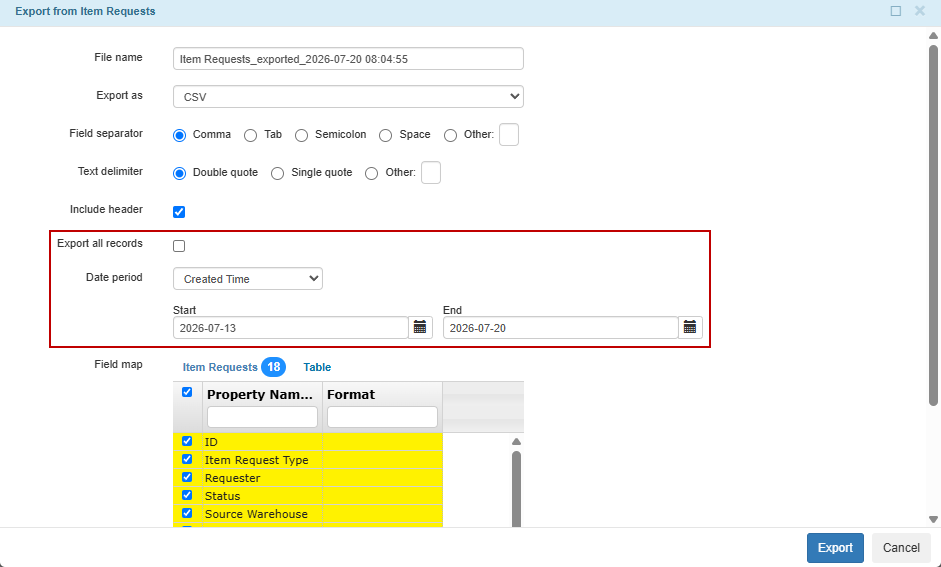This screenshot has width=941, height=567.
Task: Click the Property Name filter box
Action: [262, 417]
